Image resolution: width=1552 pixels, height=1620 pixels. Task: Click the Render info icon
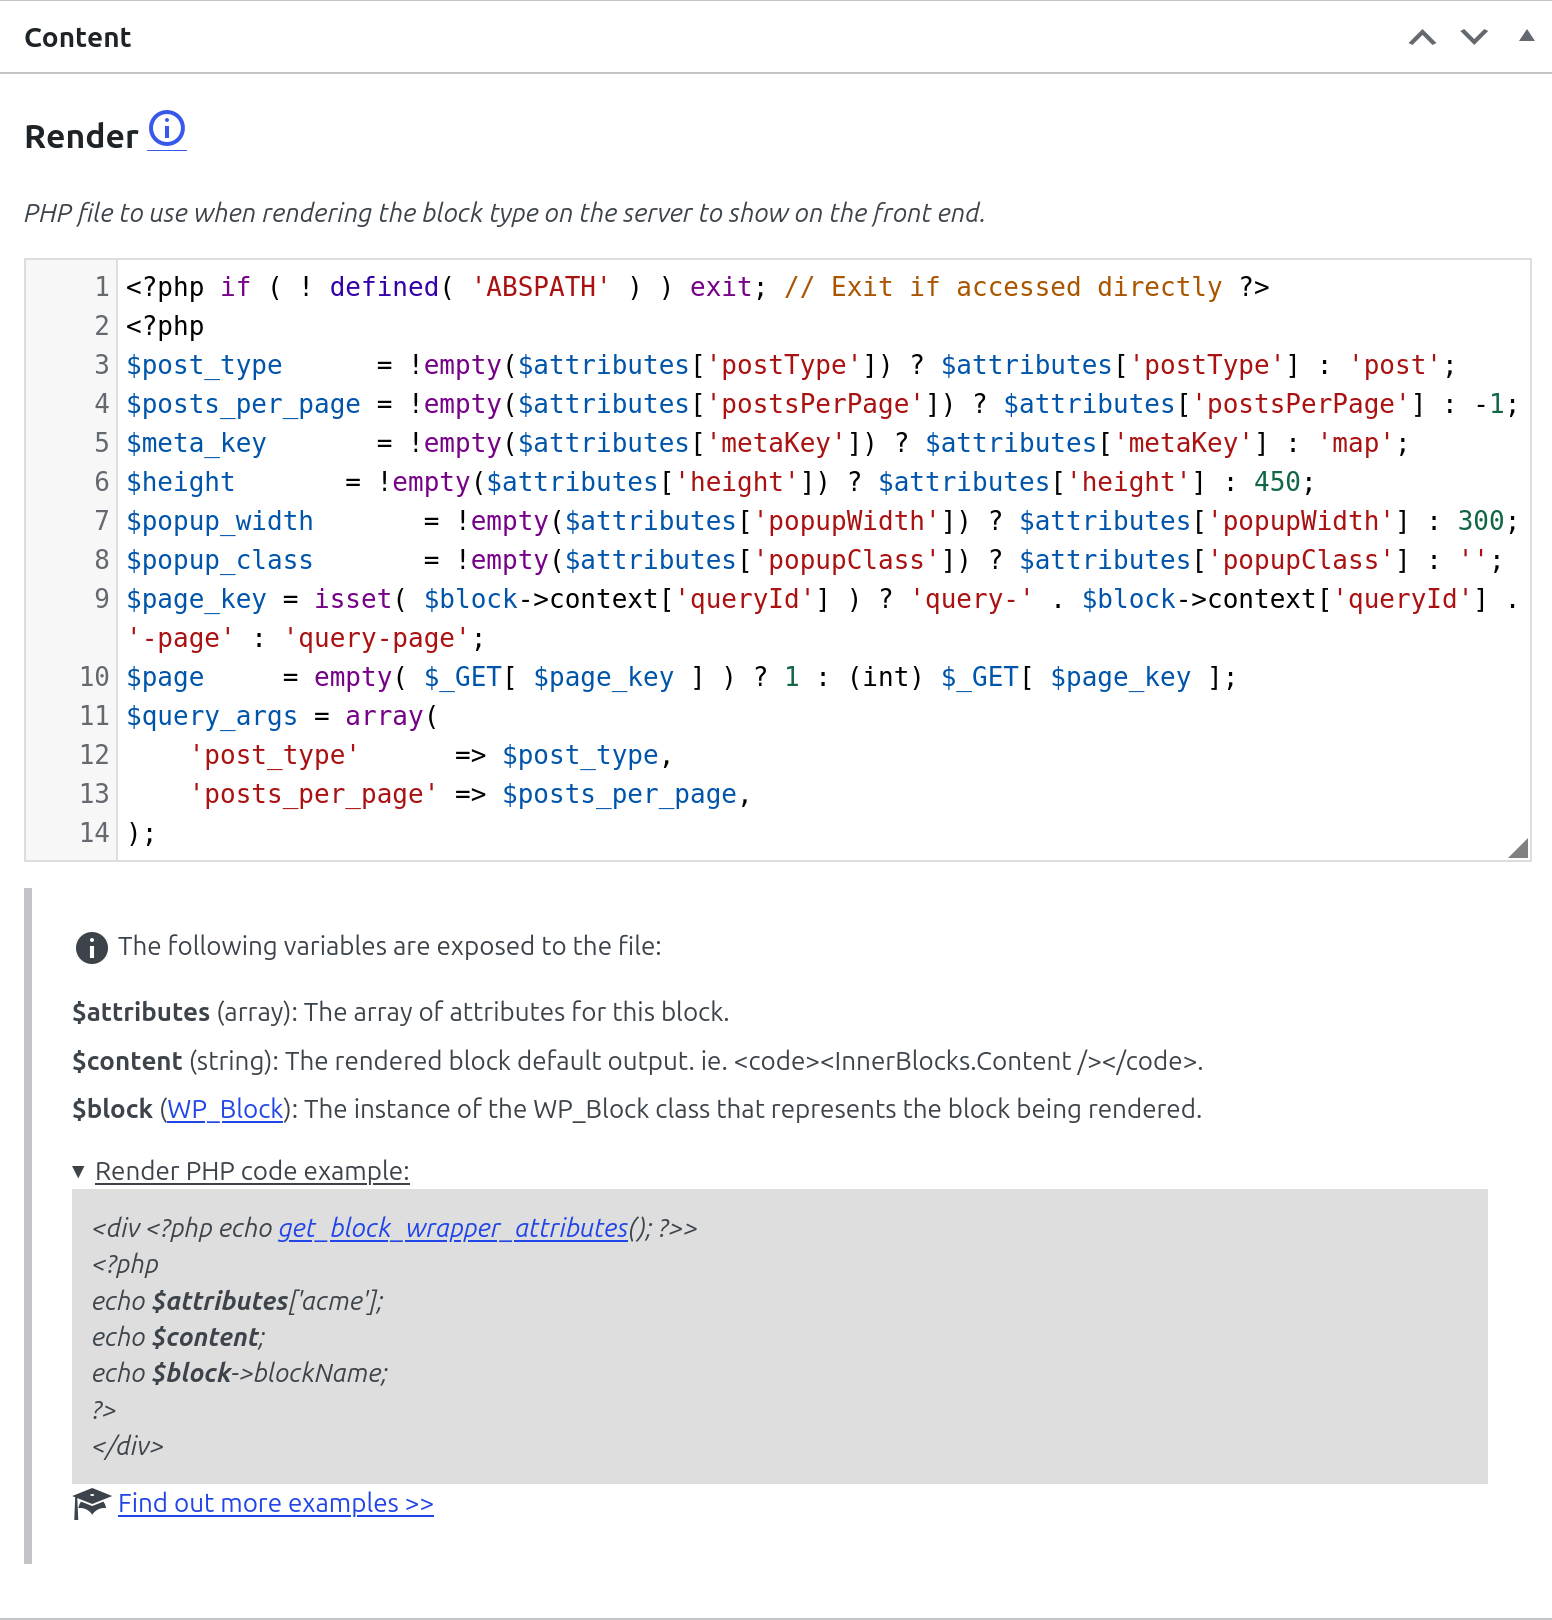pos(167,129)
